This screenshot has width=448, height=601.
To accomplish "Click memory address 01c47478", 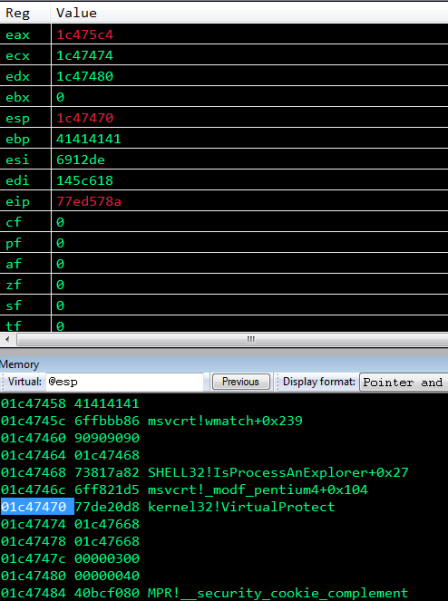I will (x=33, y=541).
